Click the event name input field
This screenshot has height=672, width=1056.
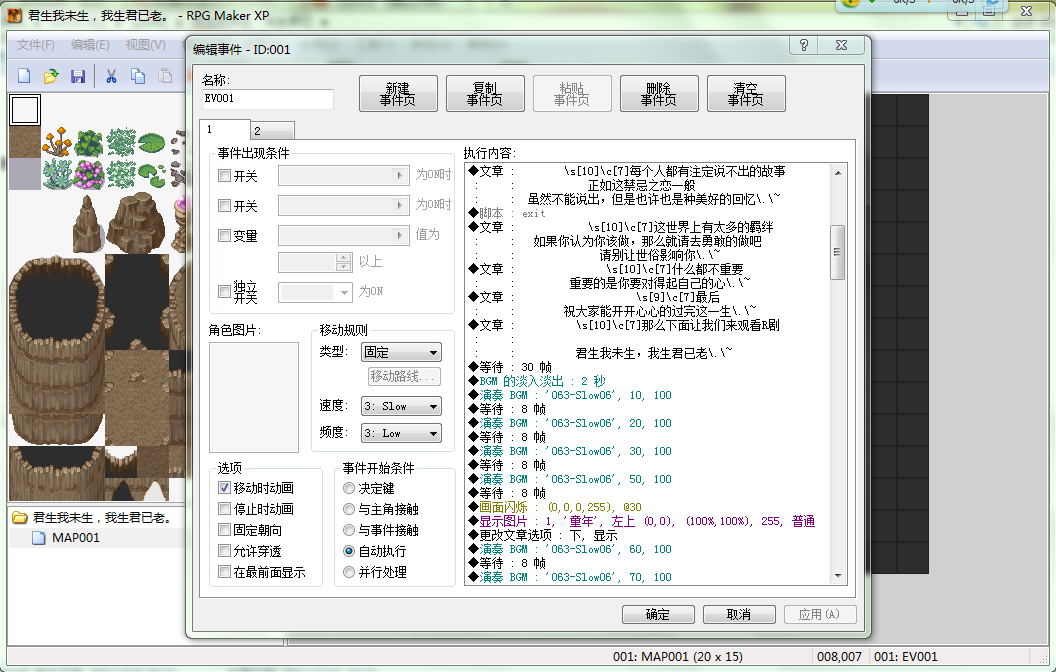pyautogui.click(x=267, y=99)
